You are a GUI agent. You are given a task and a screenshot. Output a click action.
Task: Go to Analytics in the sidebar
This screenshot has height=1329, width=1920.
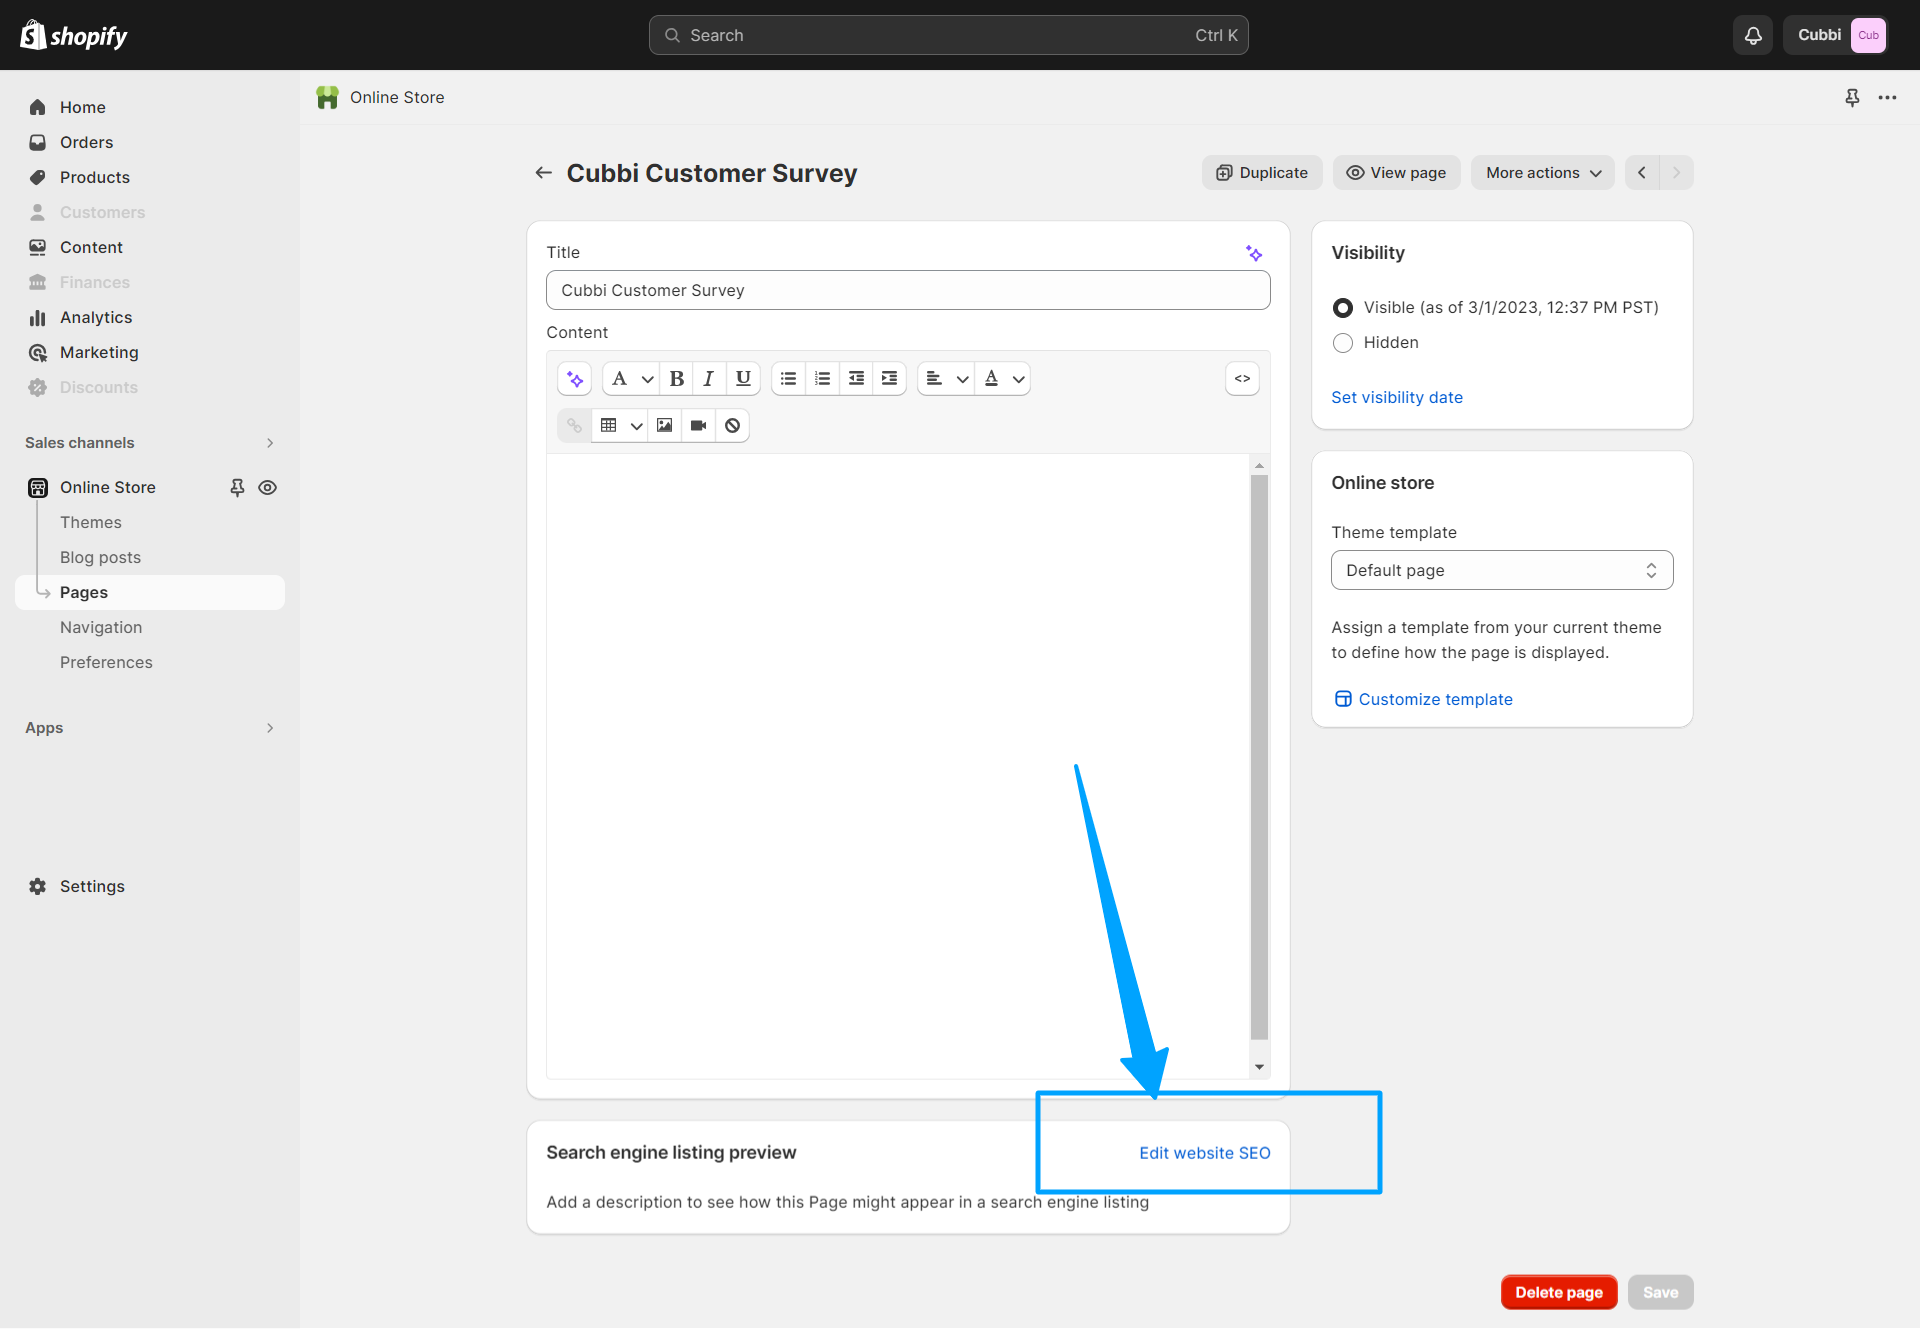pos(96,317)
